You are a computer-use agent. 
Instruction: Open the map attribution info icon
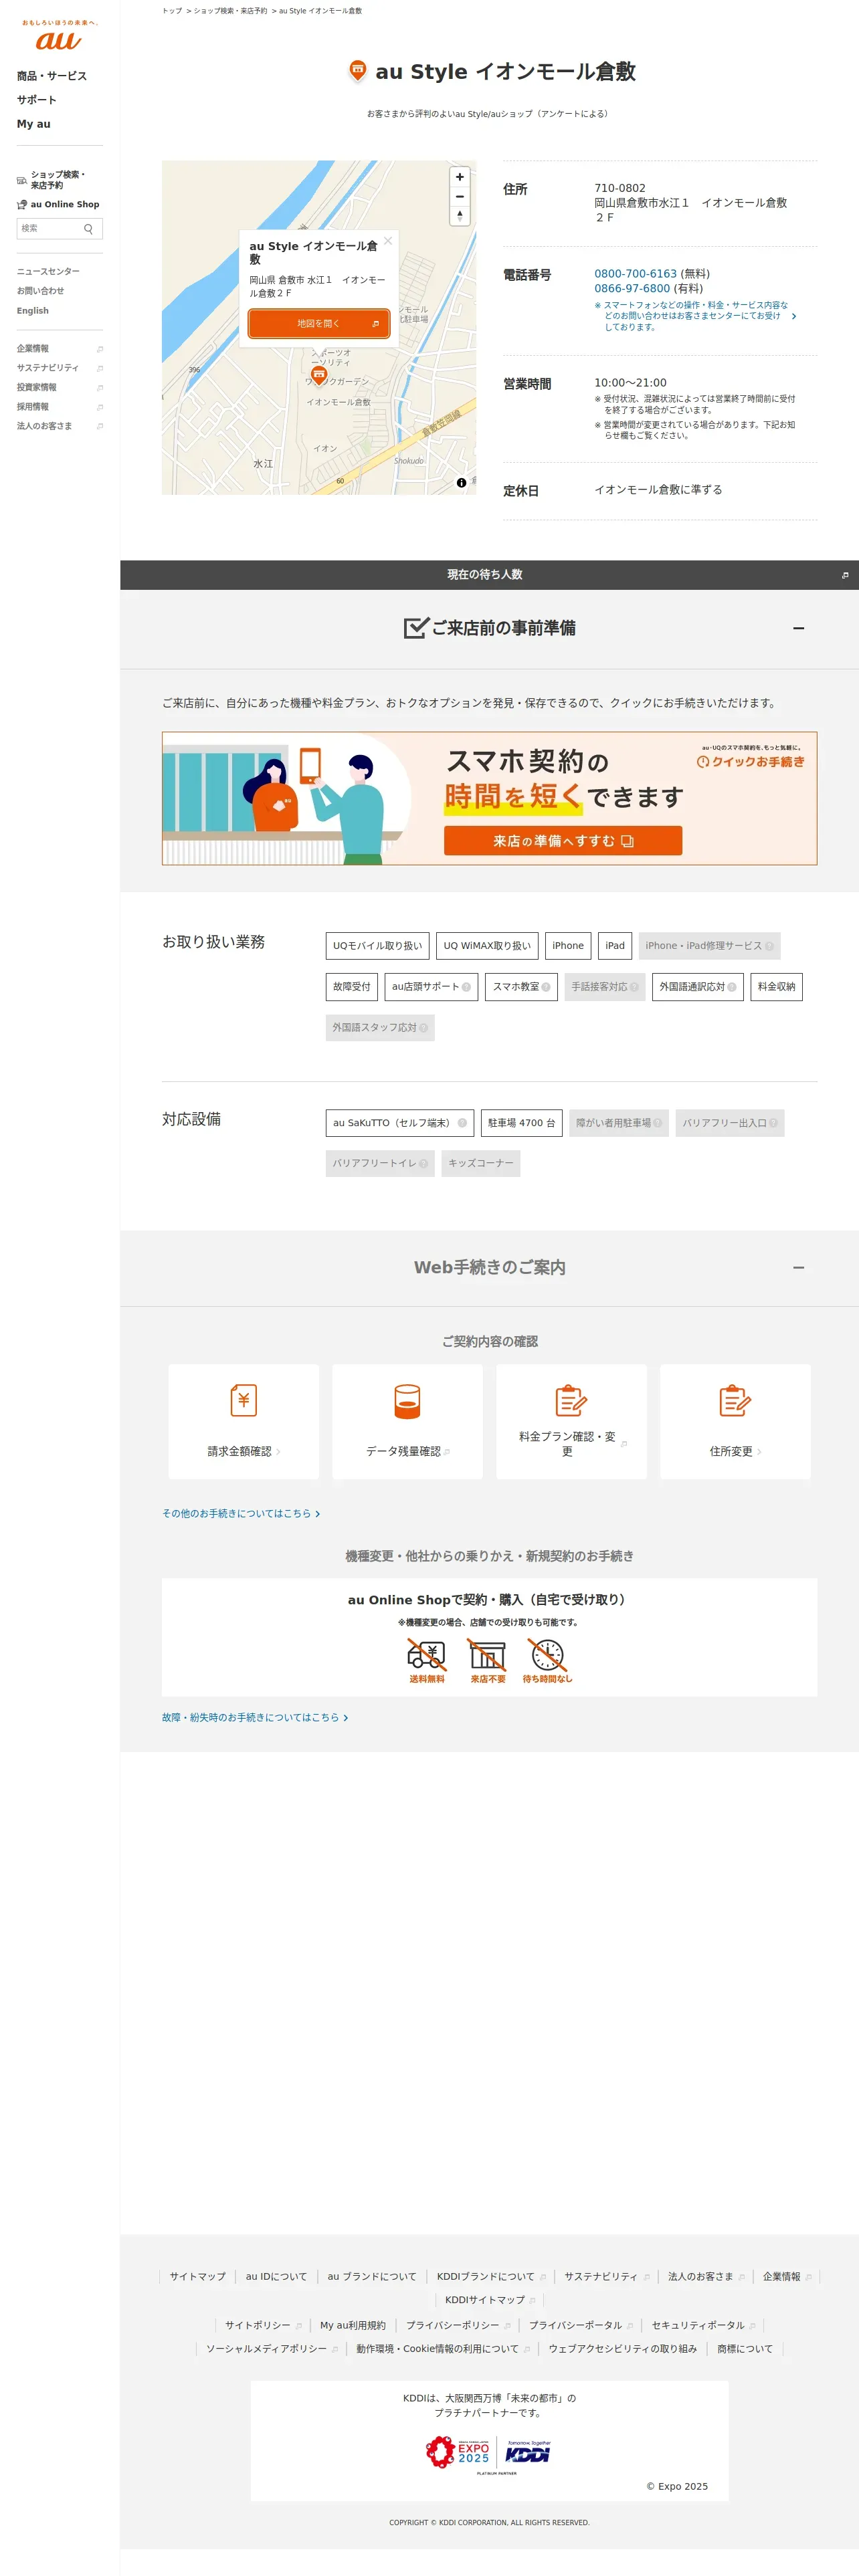coord(461,483)
